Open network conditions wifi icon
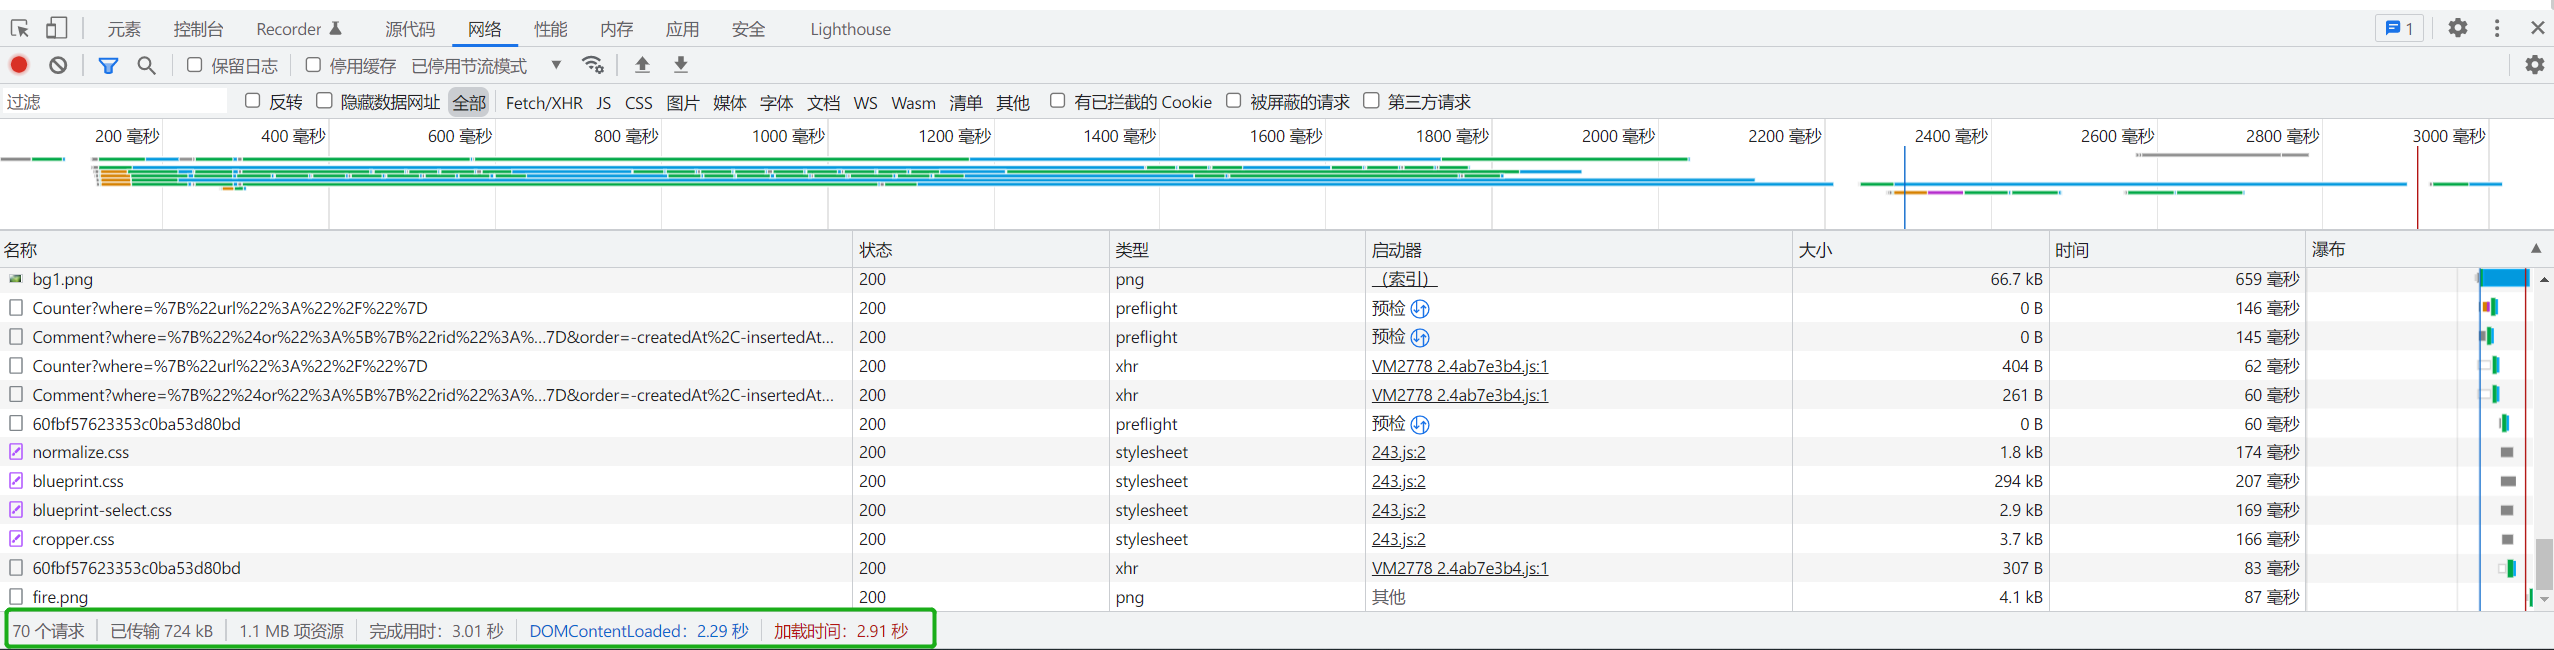2554x650 pixels. (x=593, y=65)
